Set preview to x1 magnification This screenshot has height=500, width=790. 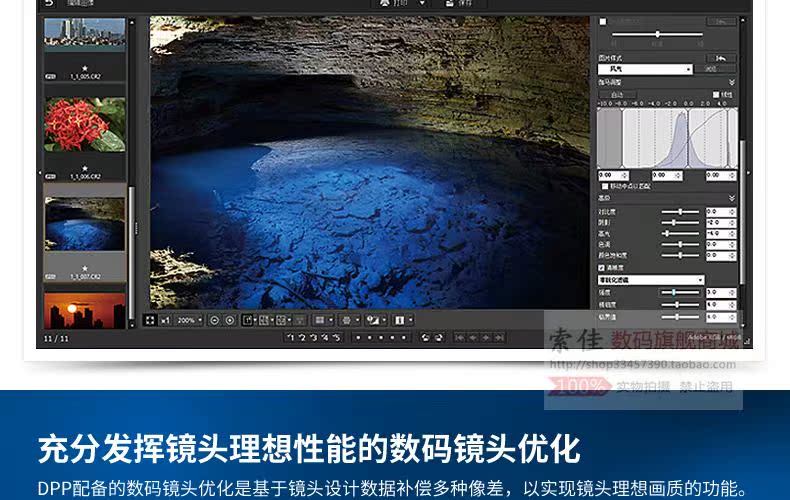165,320
